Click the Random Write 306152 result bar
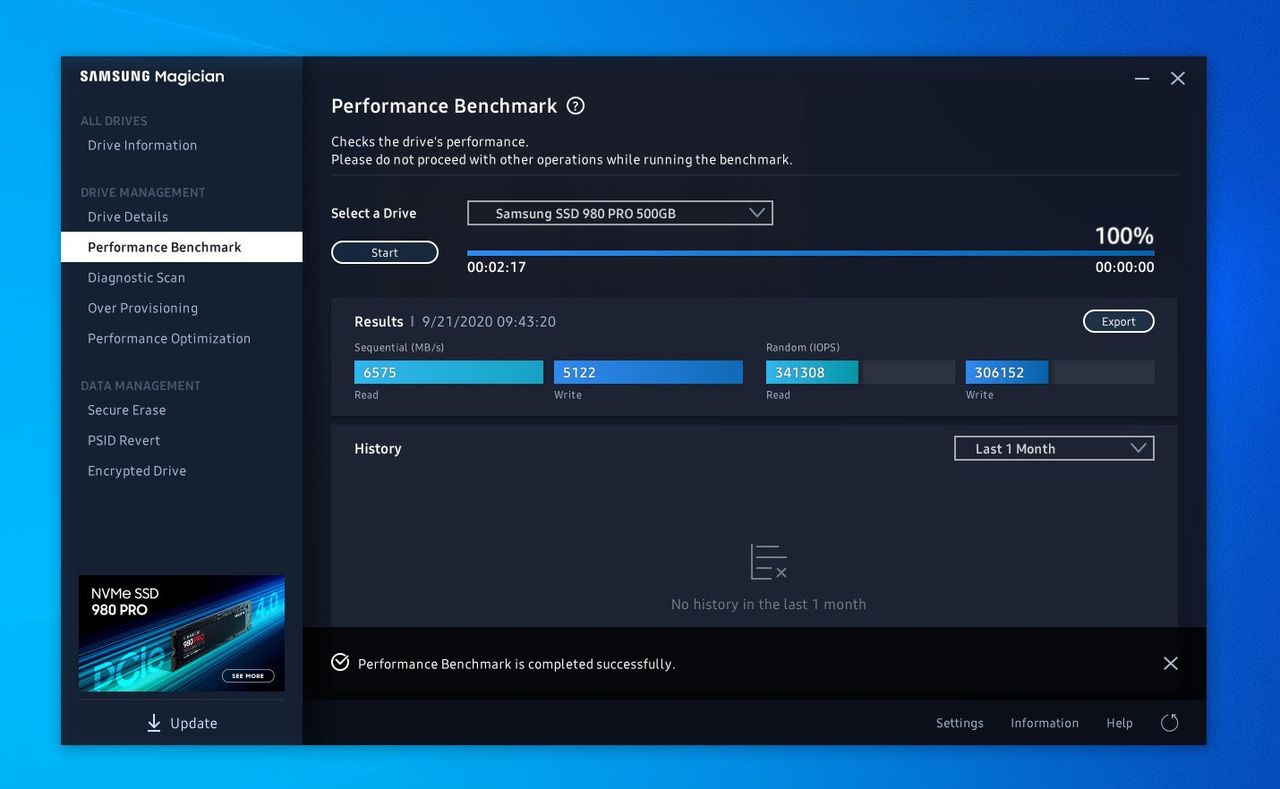This screenshot has width=1280, height=789. pyautogui.click(x=1060, y=372)
